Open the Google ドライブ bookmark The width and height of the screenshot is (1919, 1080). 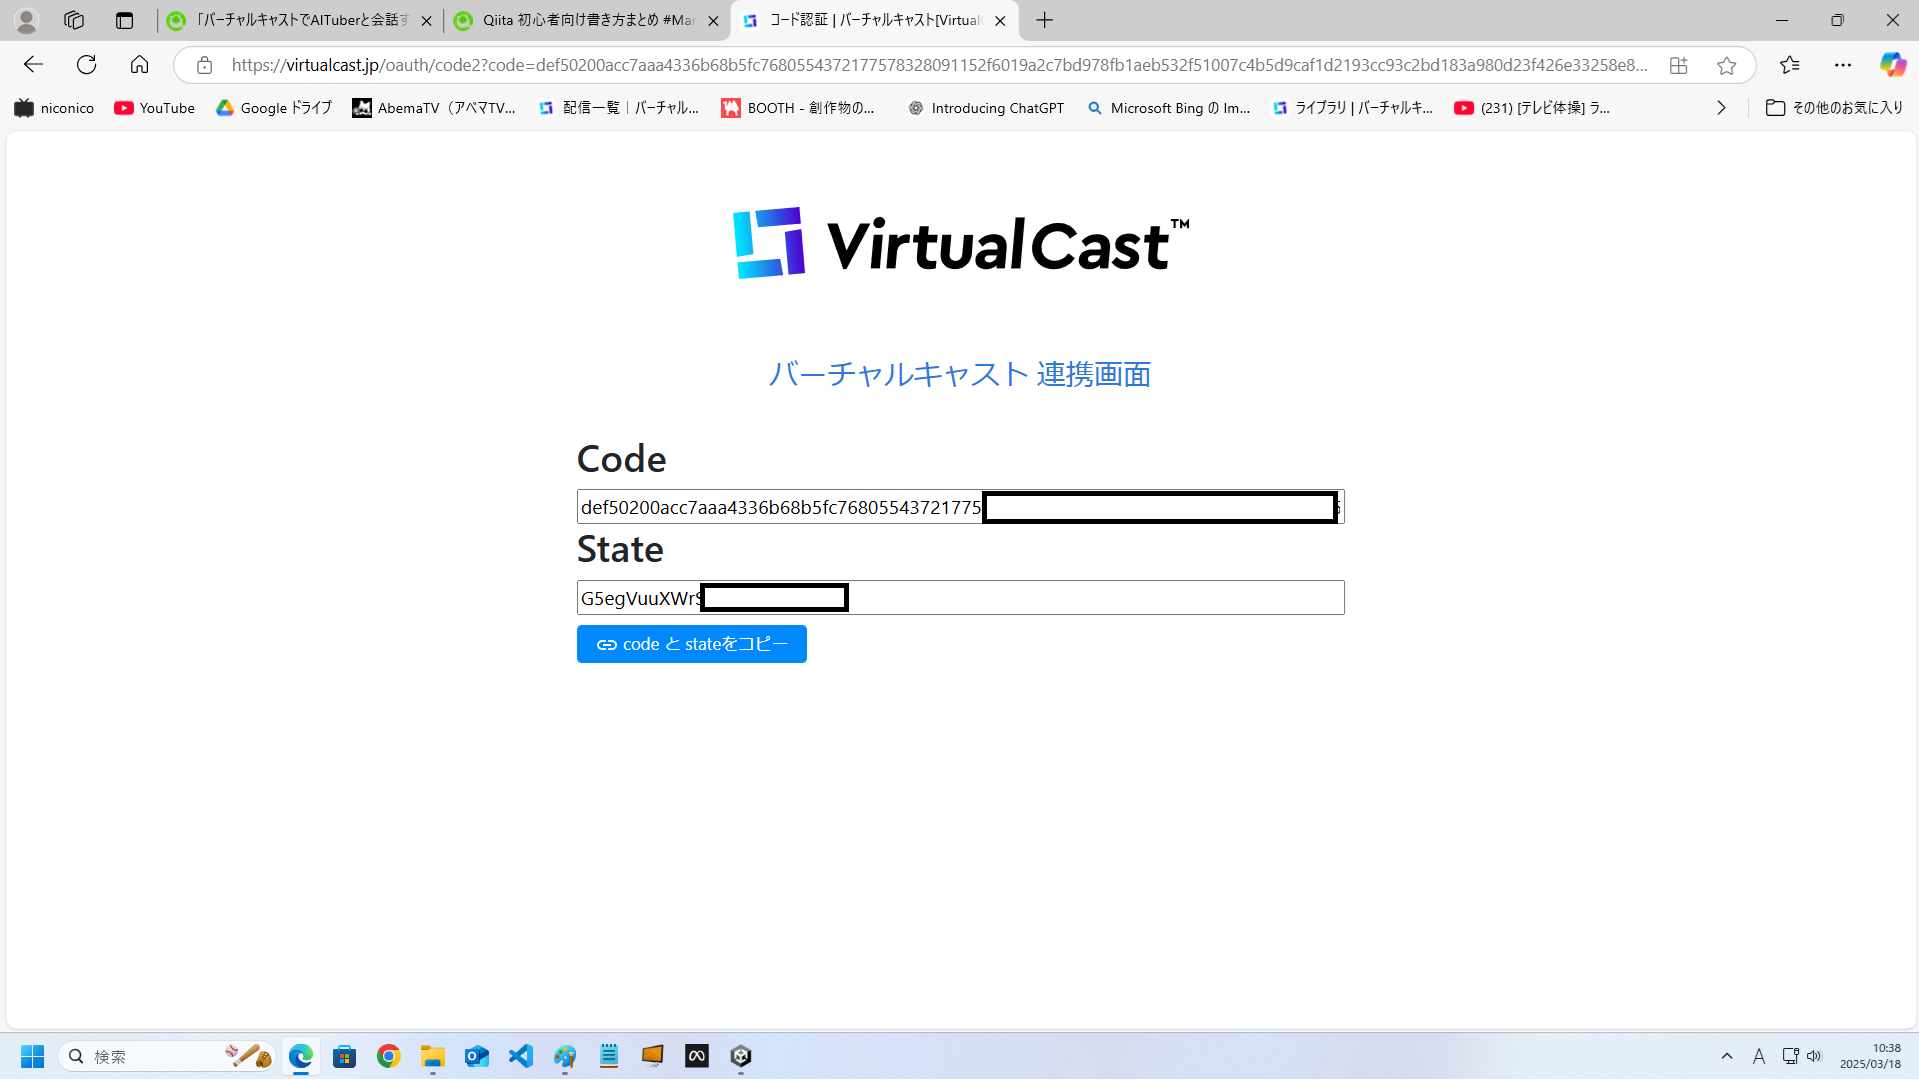click(274, 108)
